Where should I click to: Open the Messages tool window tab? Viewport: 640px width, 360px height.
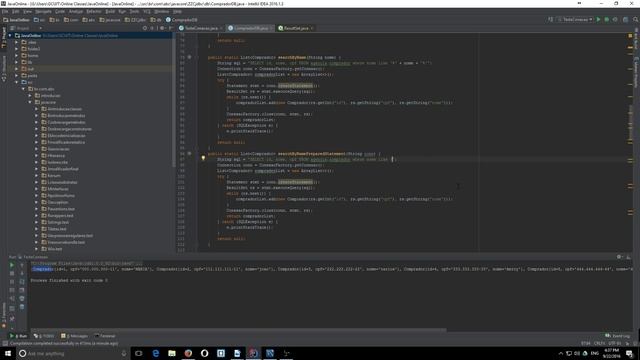(74, 336)
